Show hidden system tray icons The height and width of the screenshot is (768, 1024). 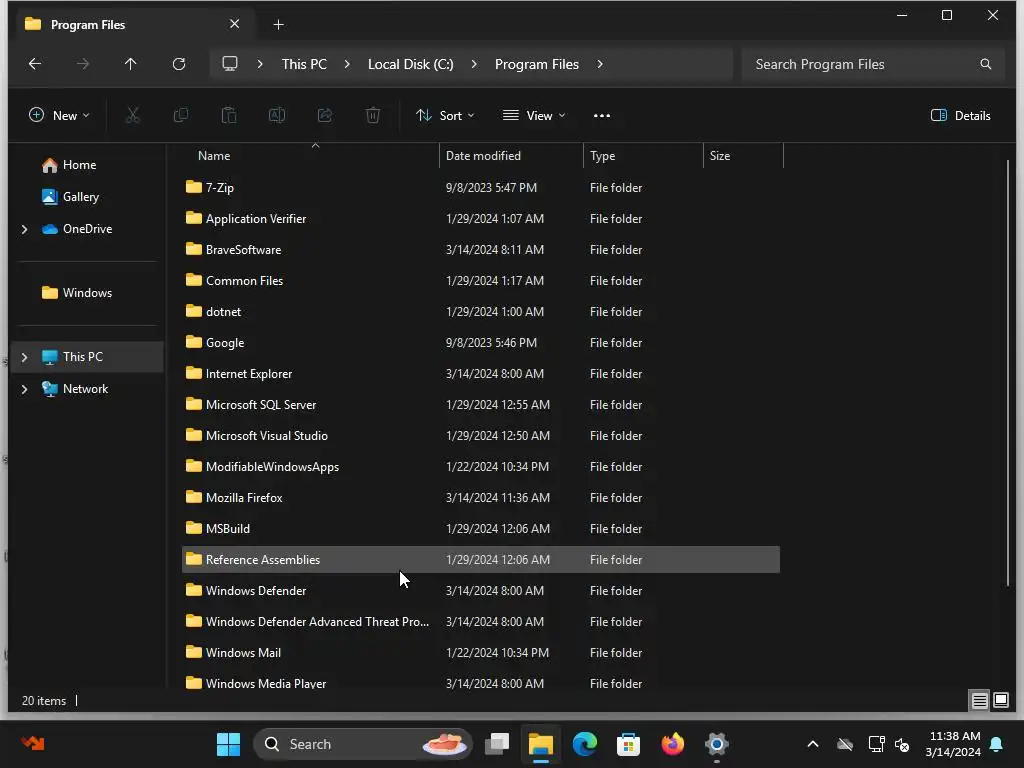[x=813, y=744]
